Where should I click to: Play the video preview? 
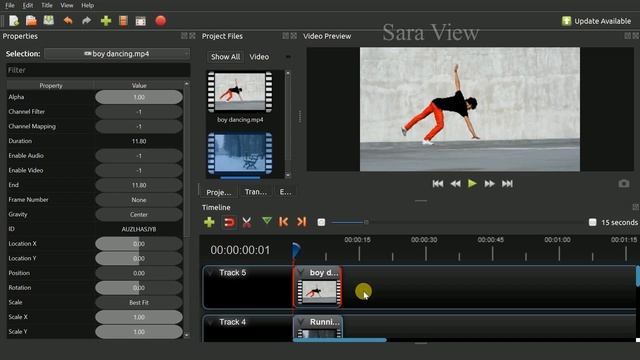pyautogui.click(x=472, y=184)
